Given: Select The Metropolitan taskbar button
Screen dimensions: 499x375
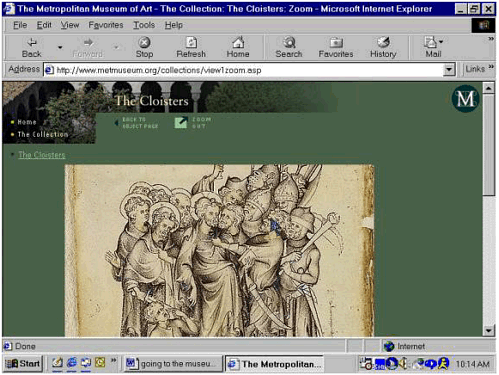Looking at the screenshot, I should 274,364.
